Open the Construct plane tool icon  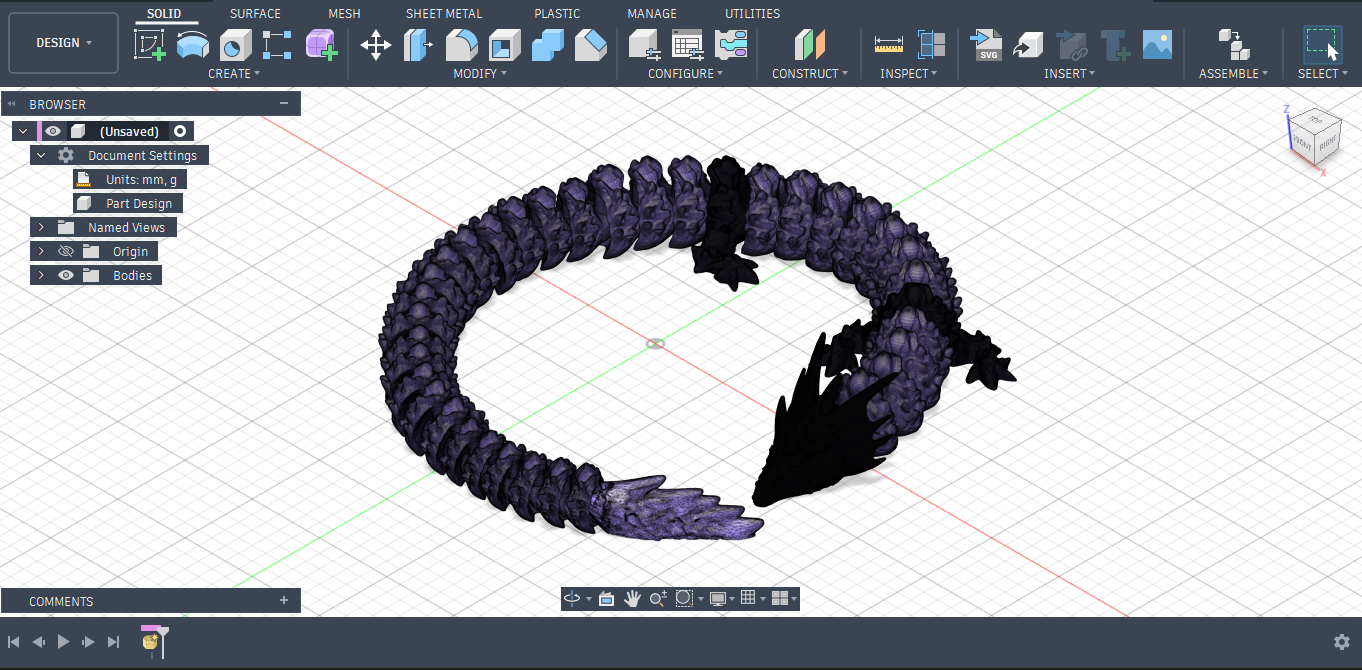810,45
